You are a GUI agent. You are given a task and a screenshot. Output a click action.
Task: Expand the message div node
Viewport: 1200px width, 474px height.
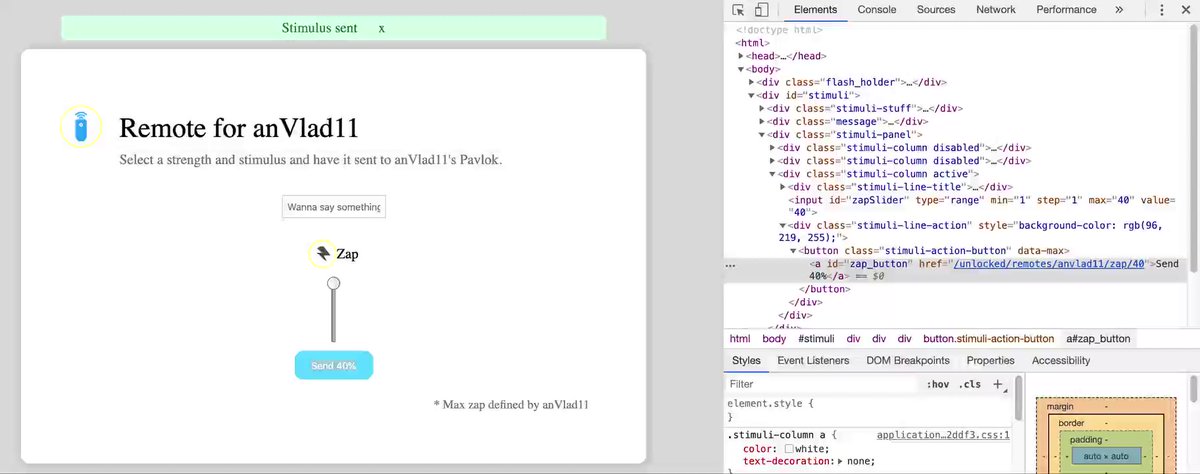tap(763, 121)
